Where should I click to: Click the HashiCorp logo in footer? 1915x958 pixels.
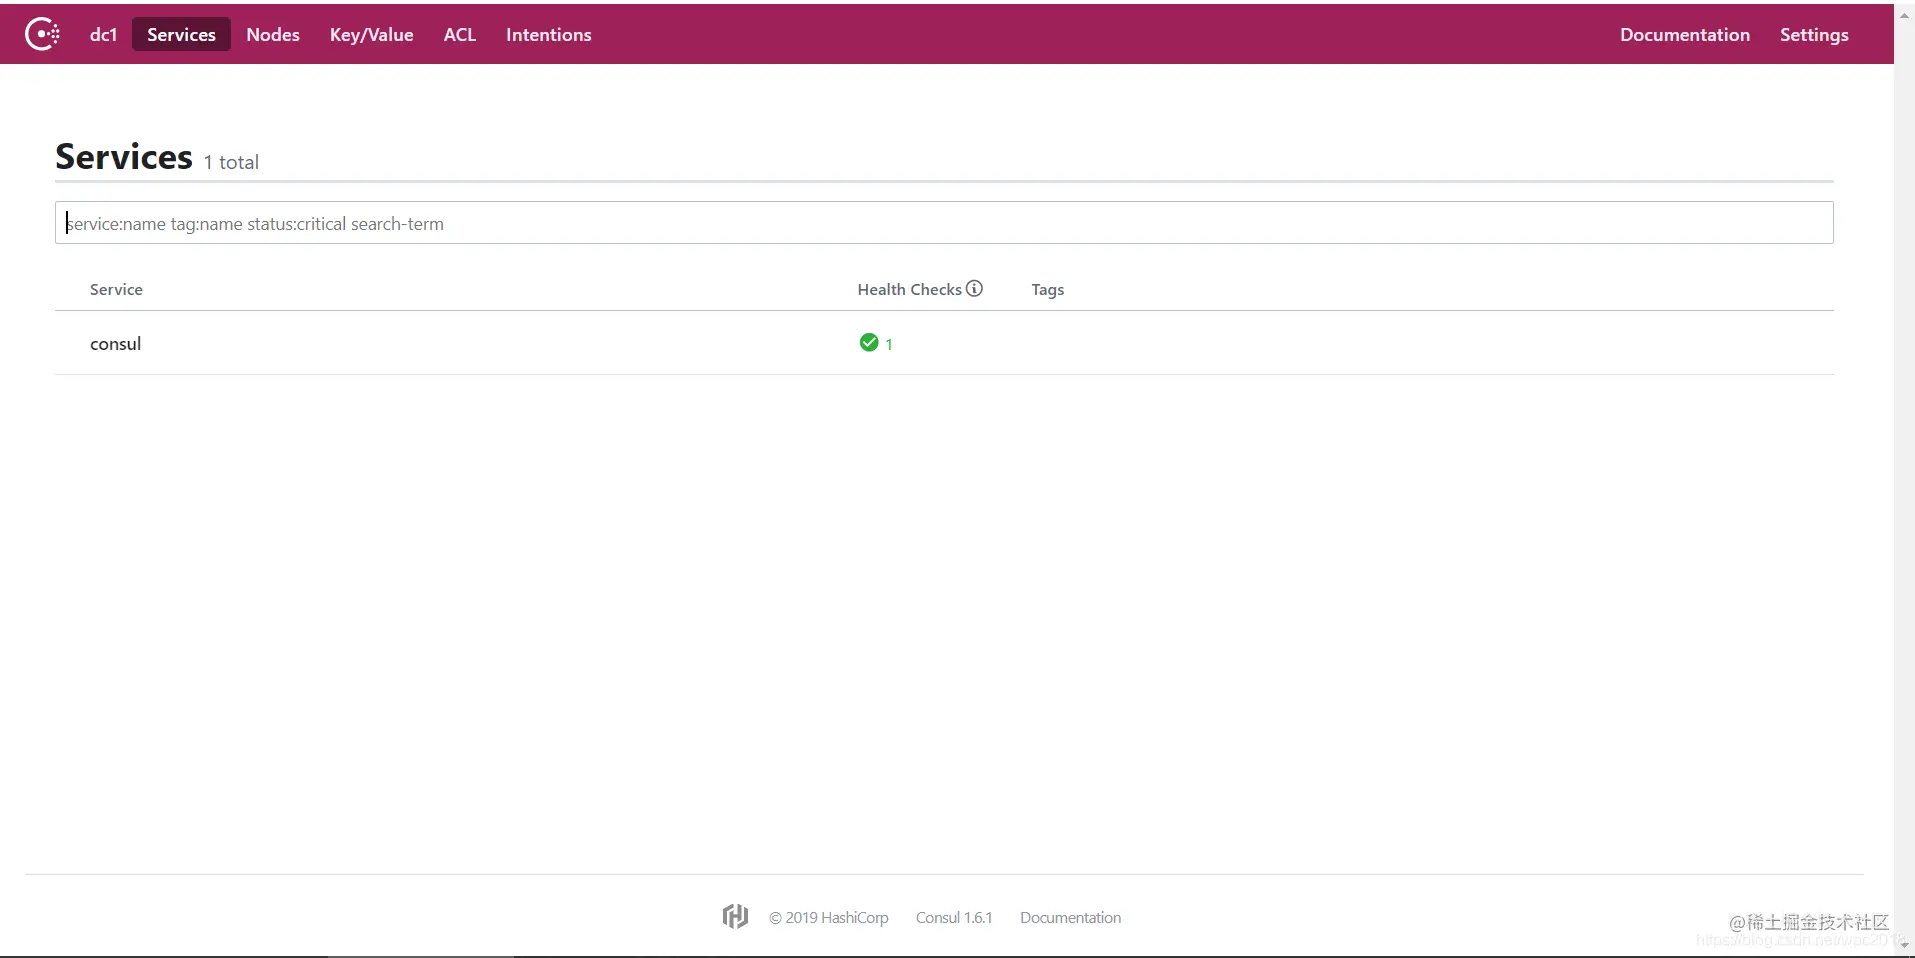(x=735, y=916)
